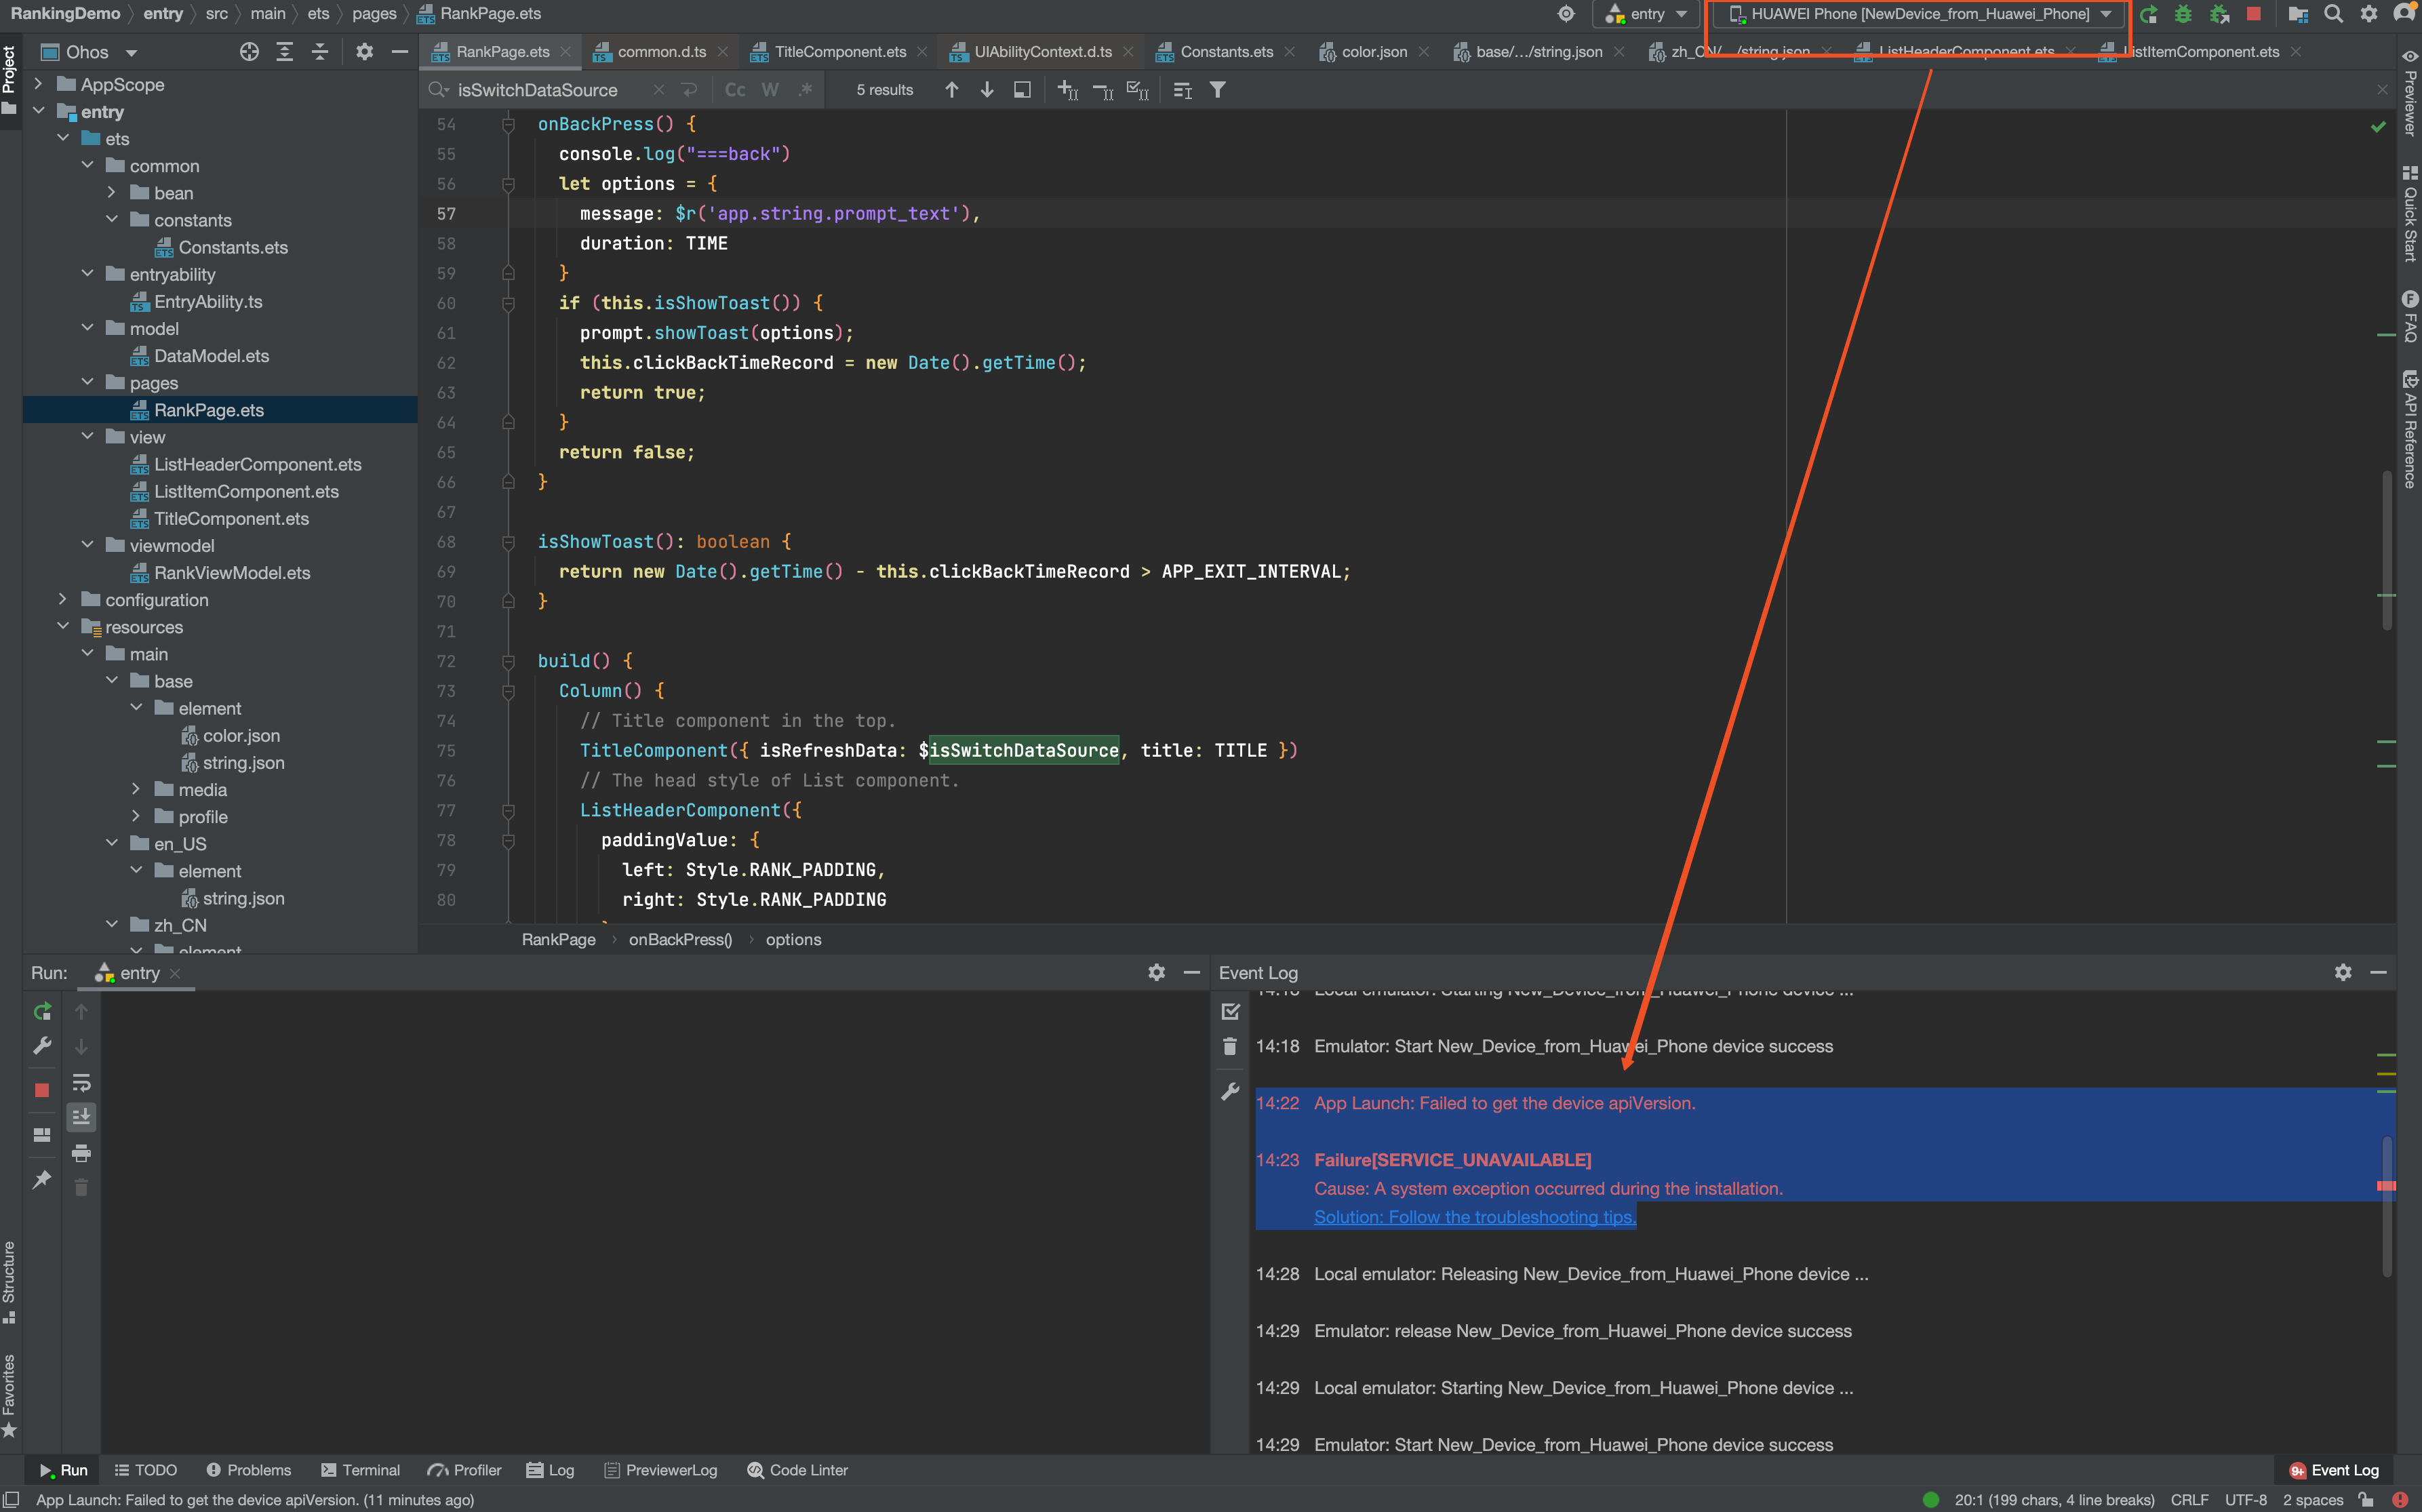The width and height of the screenshot is (2422, 1512).
Task: Mark all Event Log notifications as read
Action: coord(1230,1012)
